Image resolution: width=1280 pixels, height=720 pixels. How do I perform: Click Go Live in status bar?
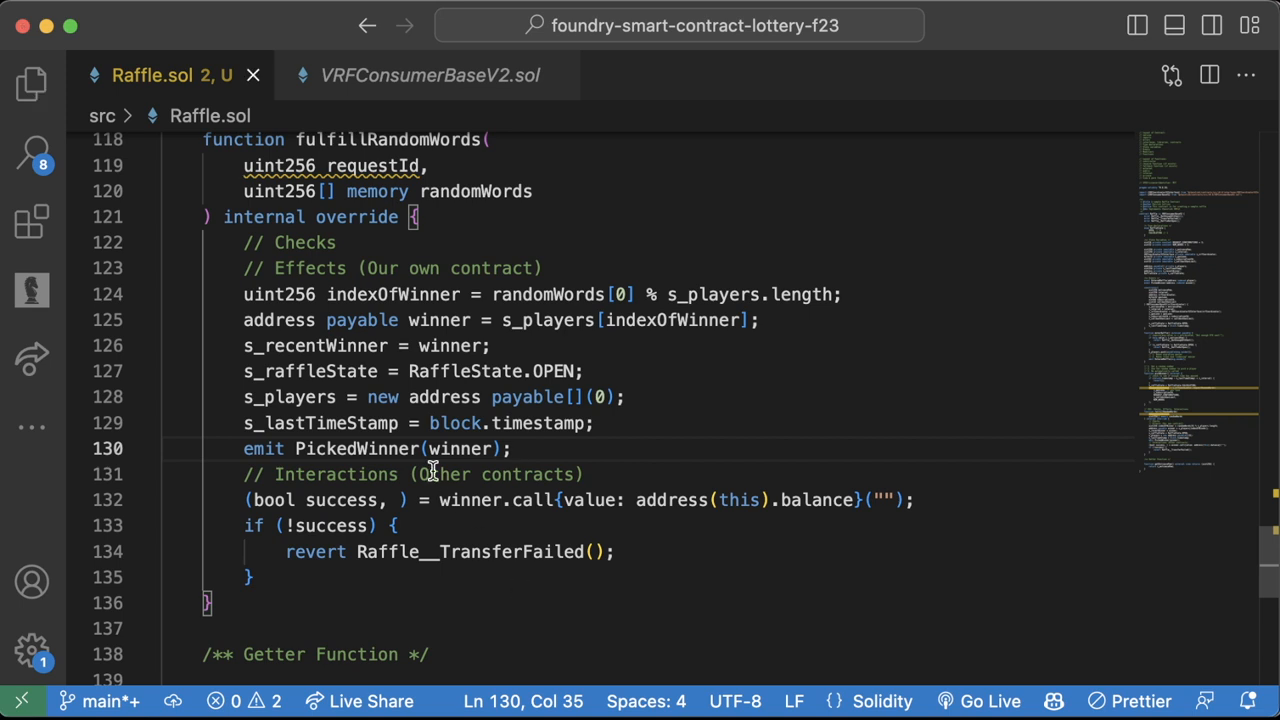point(979,701)
